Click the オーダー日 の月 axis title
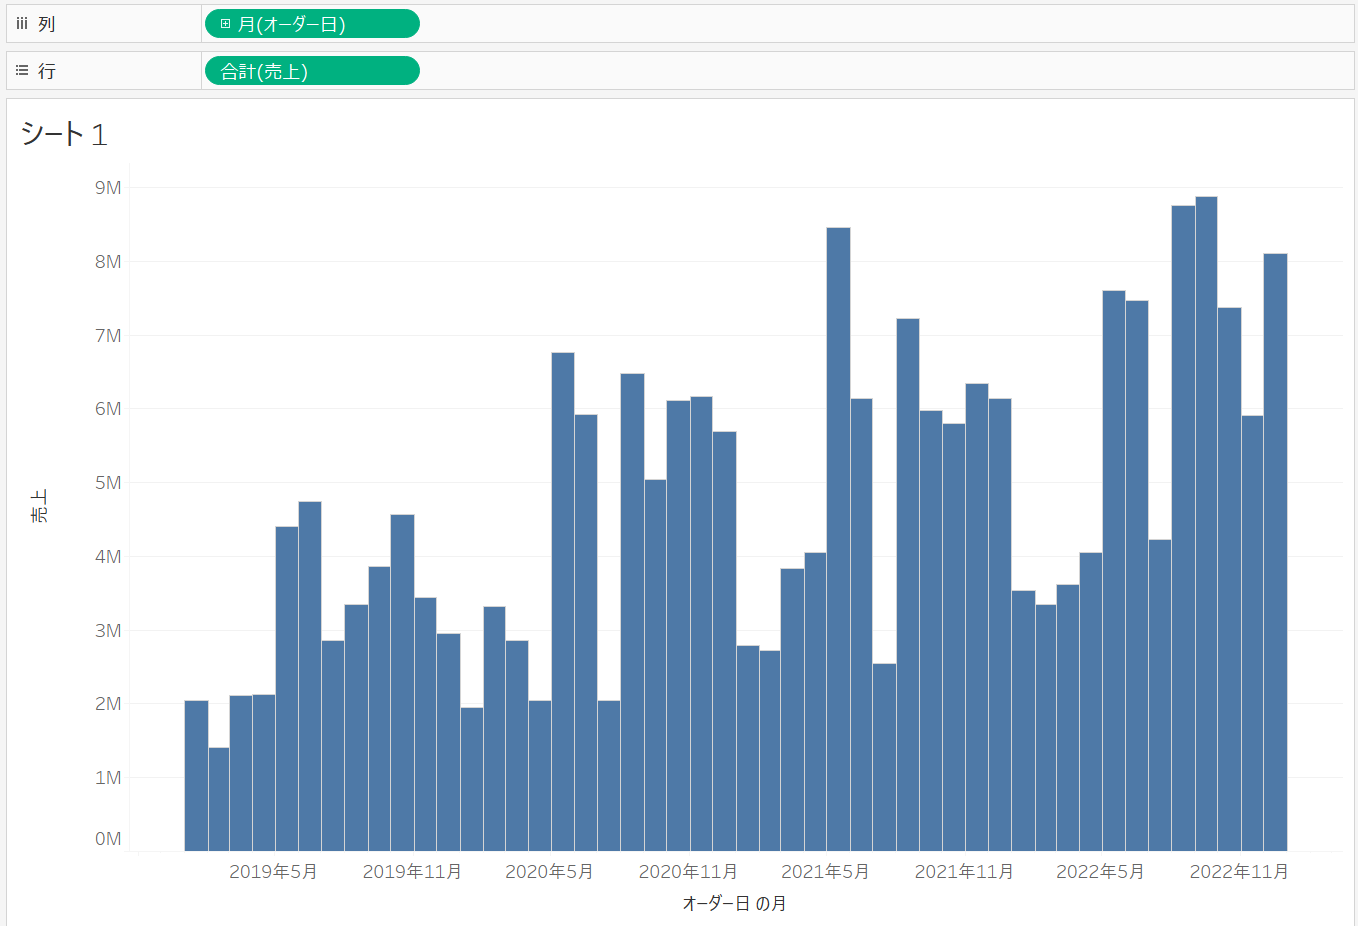The width and height of the screenshot is (1358, 926). click(x=734, y=903)
